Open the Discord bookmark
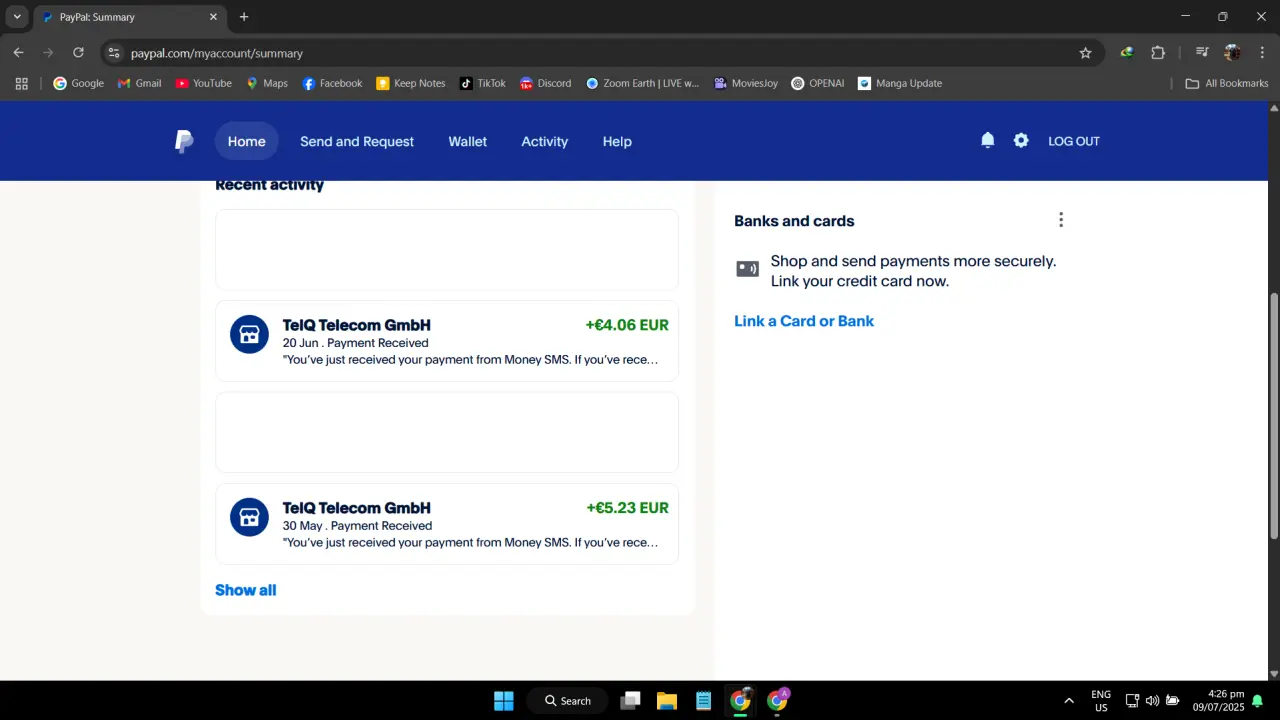This screenshot has height=720, width=1280. [x=546, y=83]
